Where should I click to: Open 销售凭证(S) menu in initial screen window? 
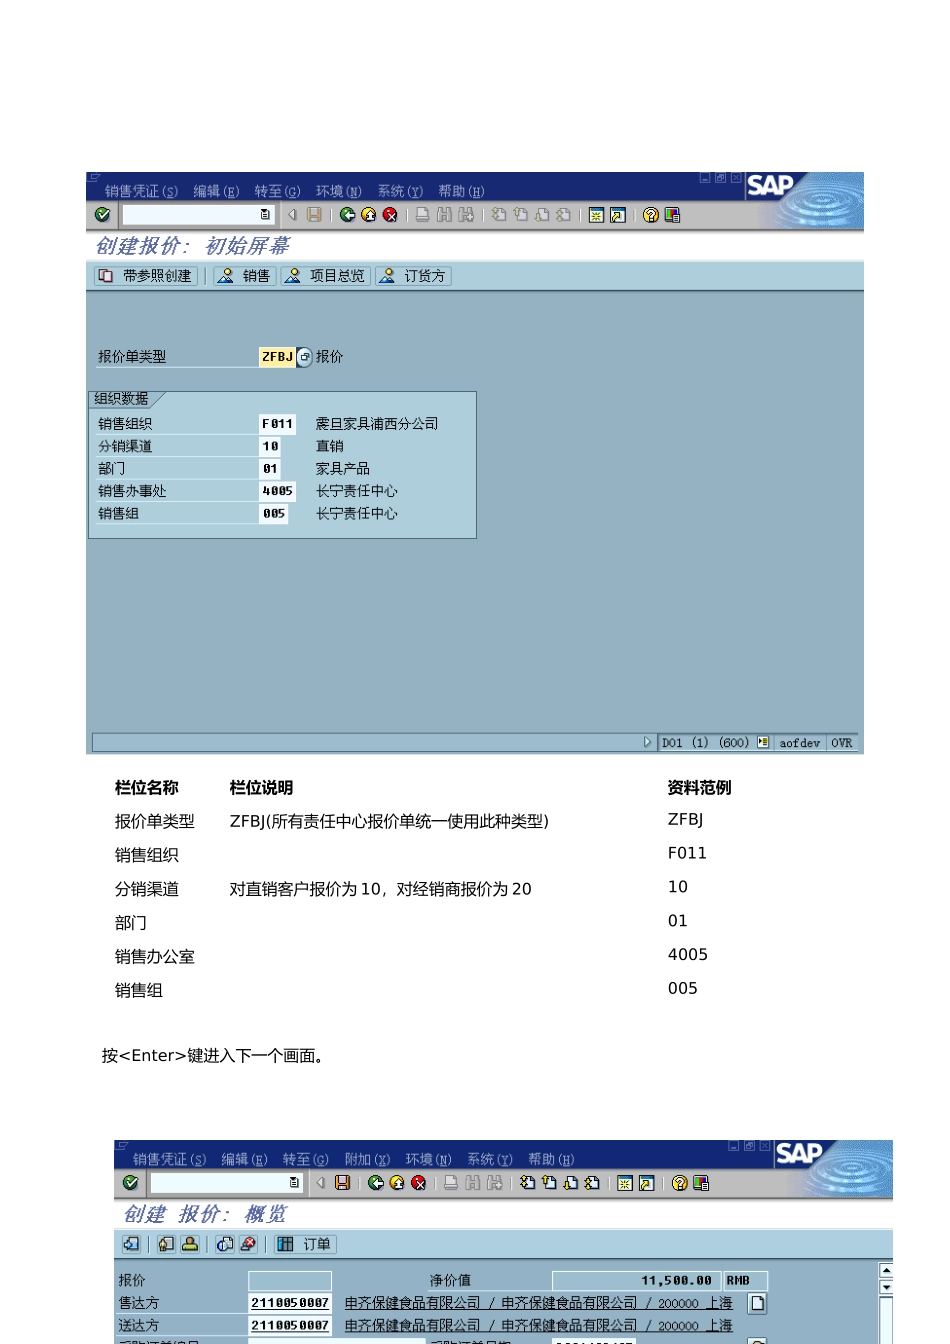click(141, 191)
